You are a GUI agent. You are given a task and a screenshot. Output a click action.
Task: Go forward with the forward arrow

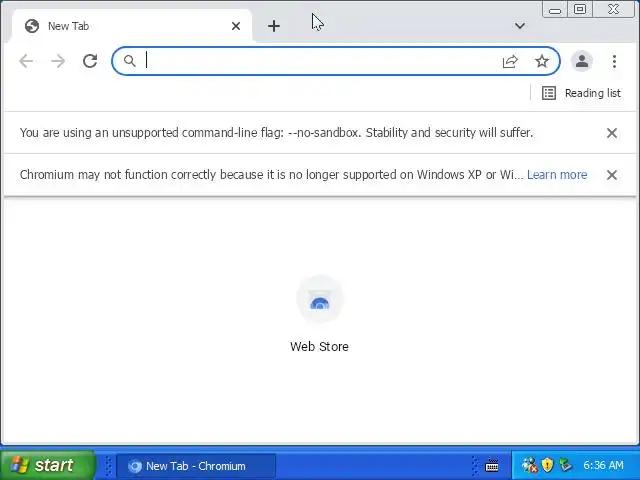(x=58, y=61)
